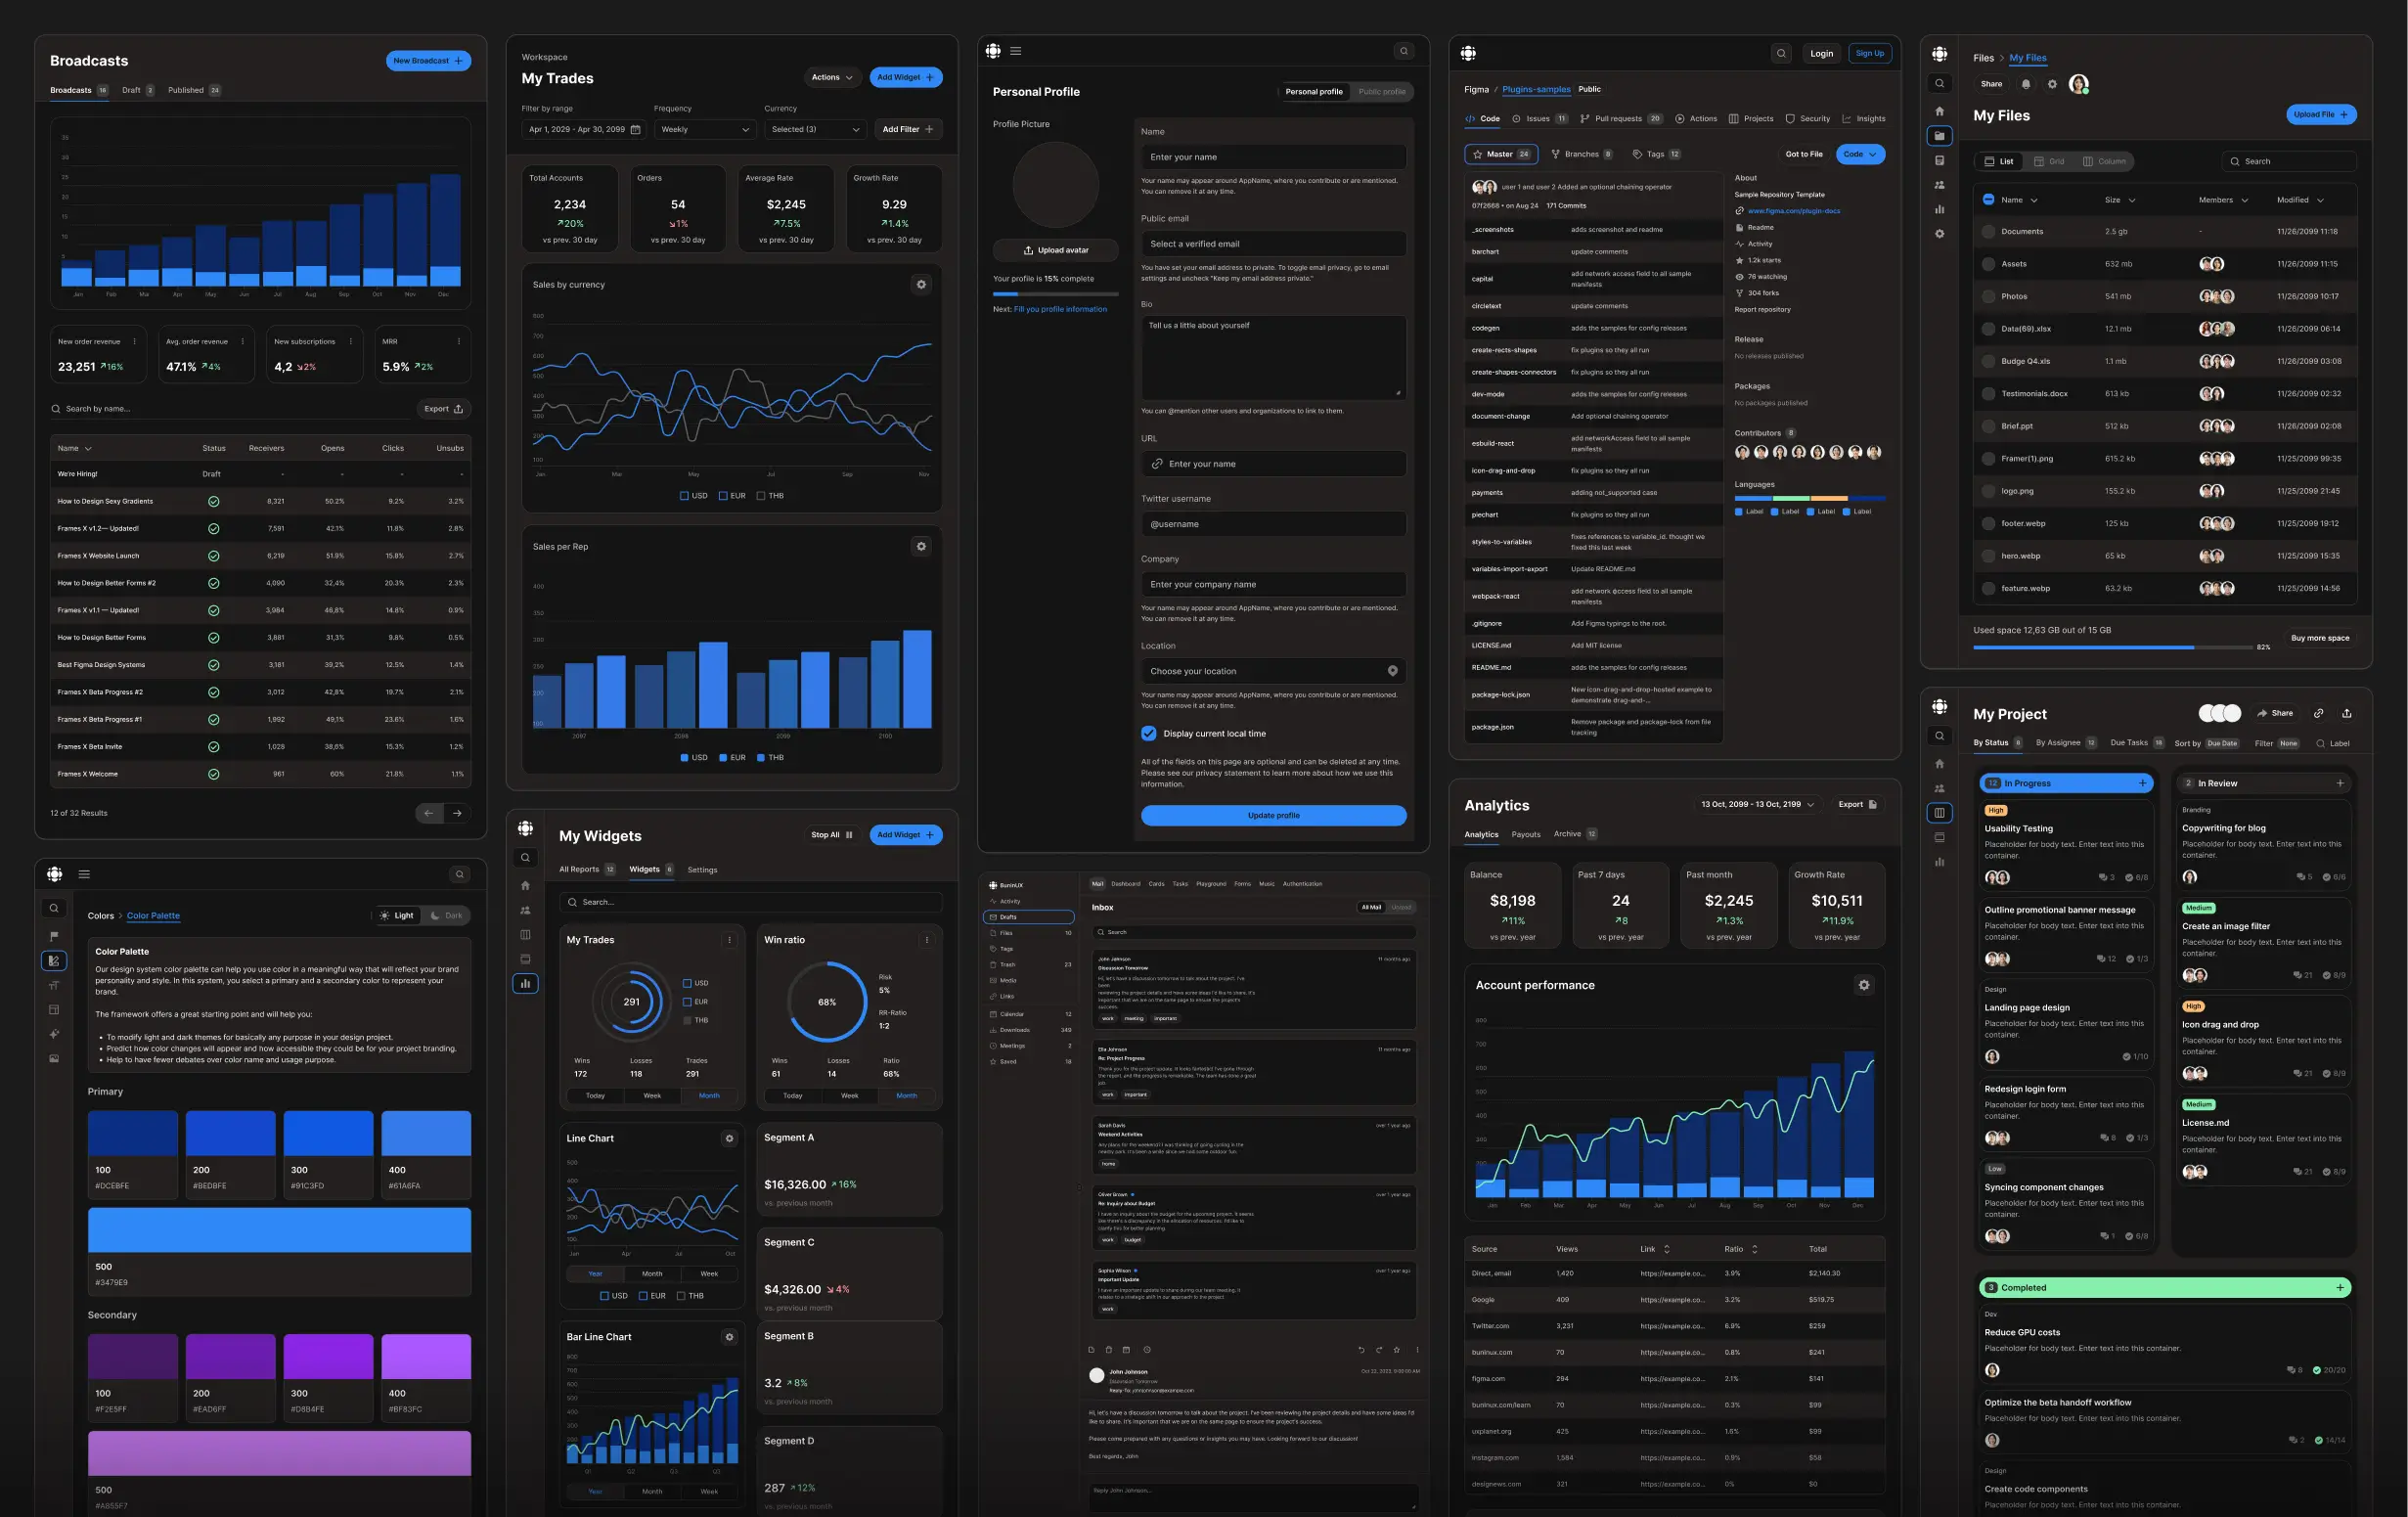Select the Documents row checkbox
This screenshot has height=1517, width=2408.
click(1988, 232)
